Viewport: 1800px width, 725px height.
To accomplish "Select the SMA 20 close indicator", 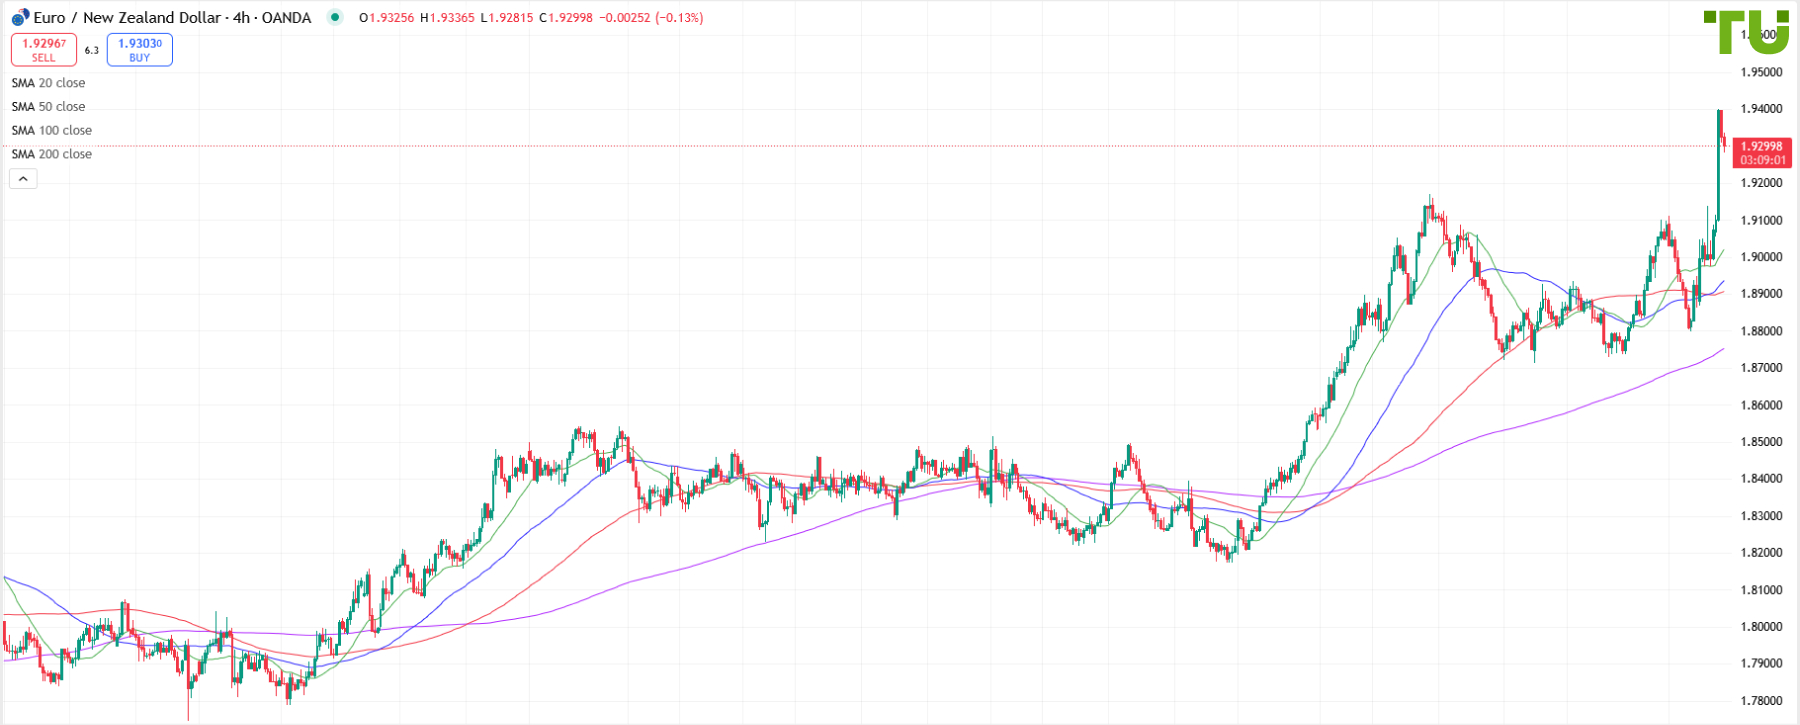I will click(48, 83).
